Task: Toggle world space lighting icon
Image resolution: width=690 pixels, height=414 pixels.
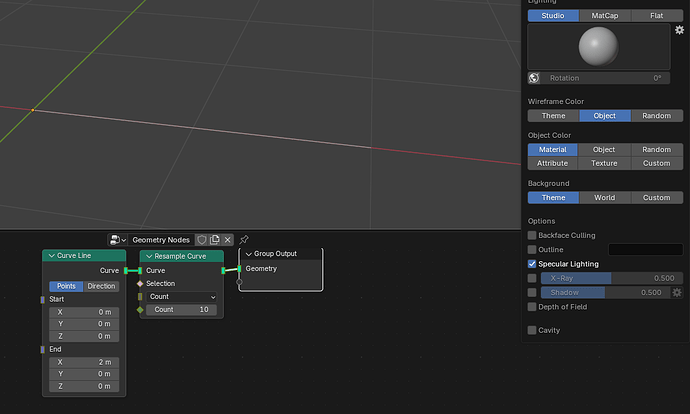Action: point(534,78)
